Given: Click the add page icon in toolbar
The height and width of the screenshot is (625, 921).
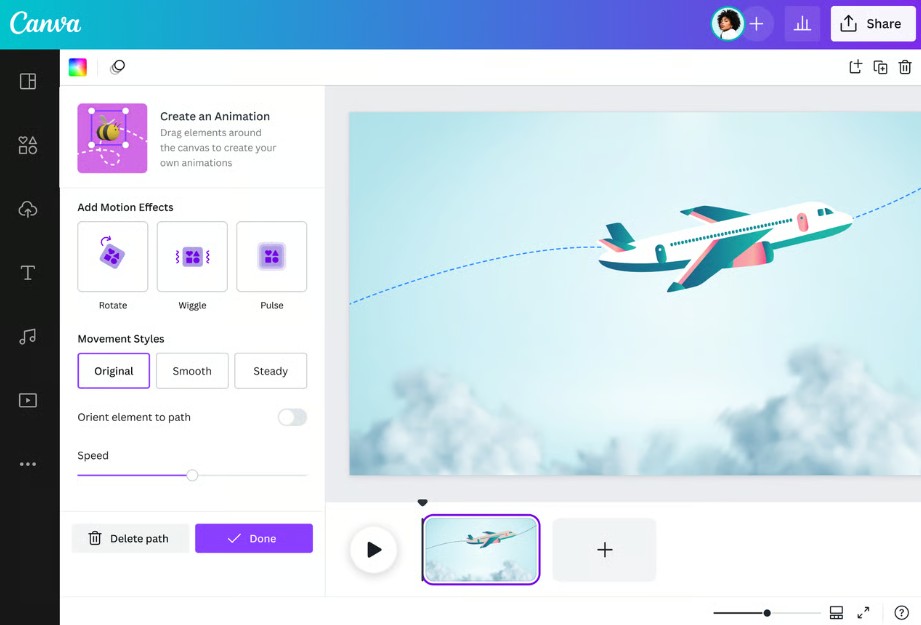Looking at the screenshot, I should [855, 67].
